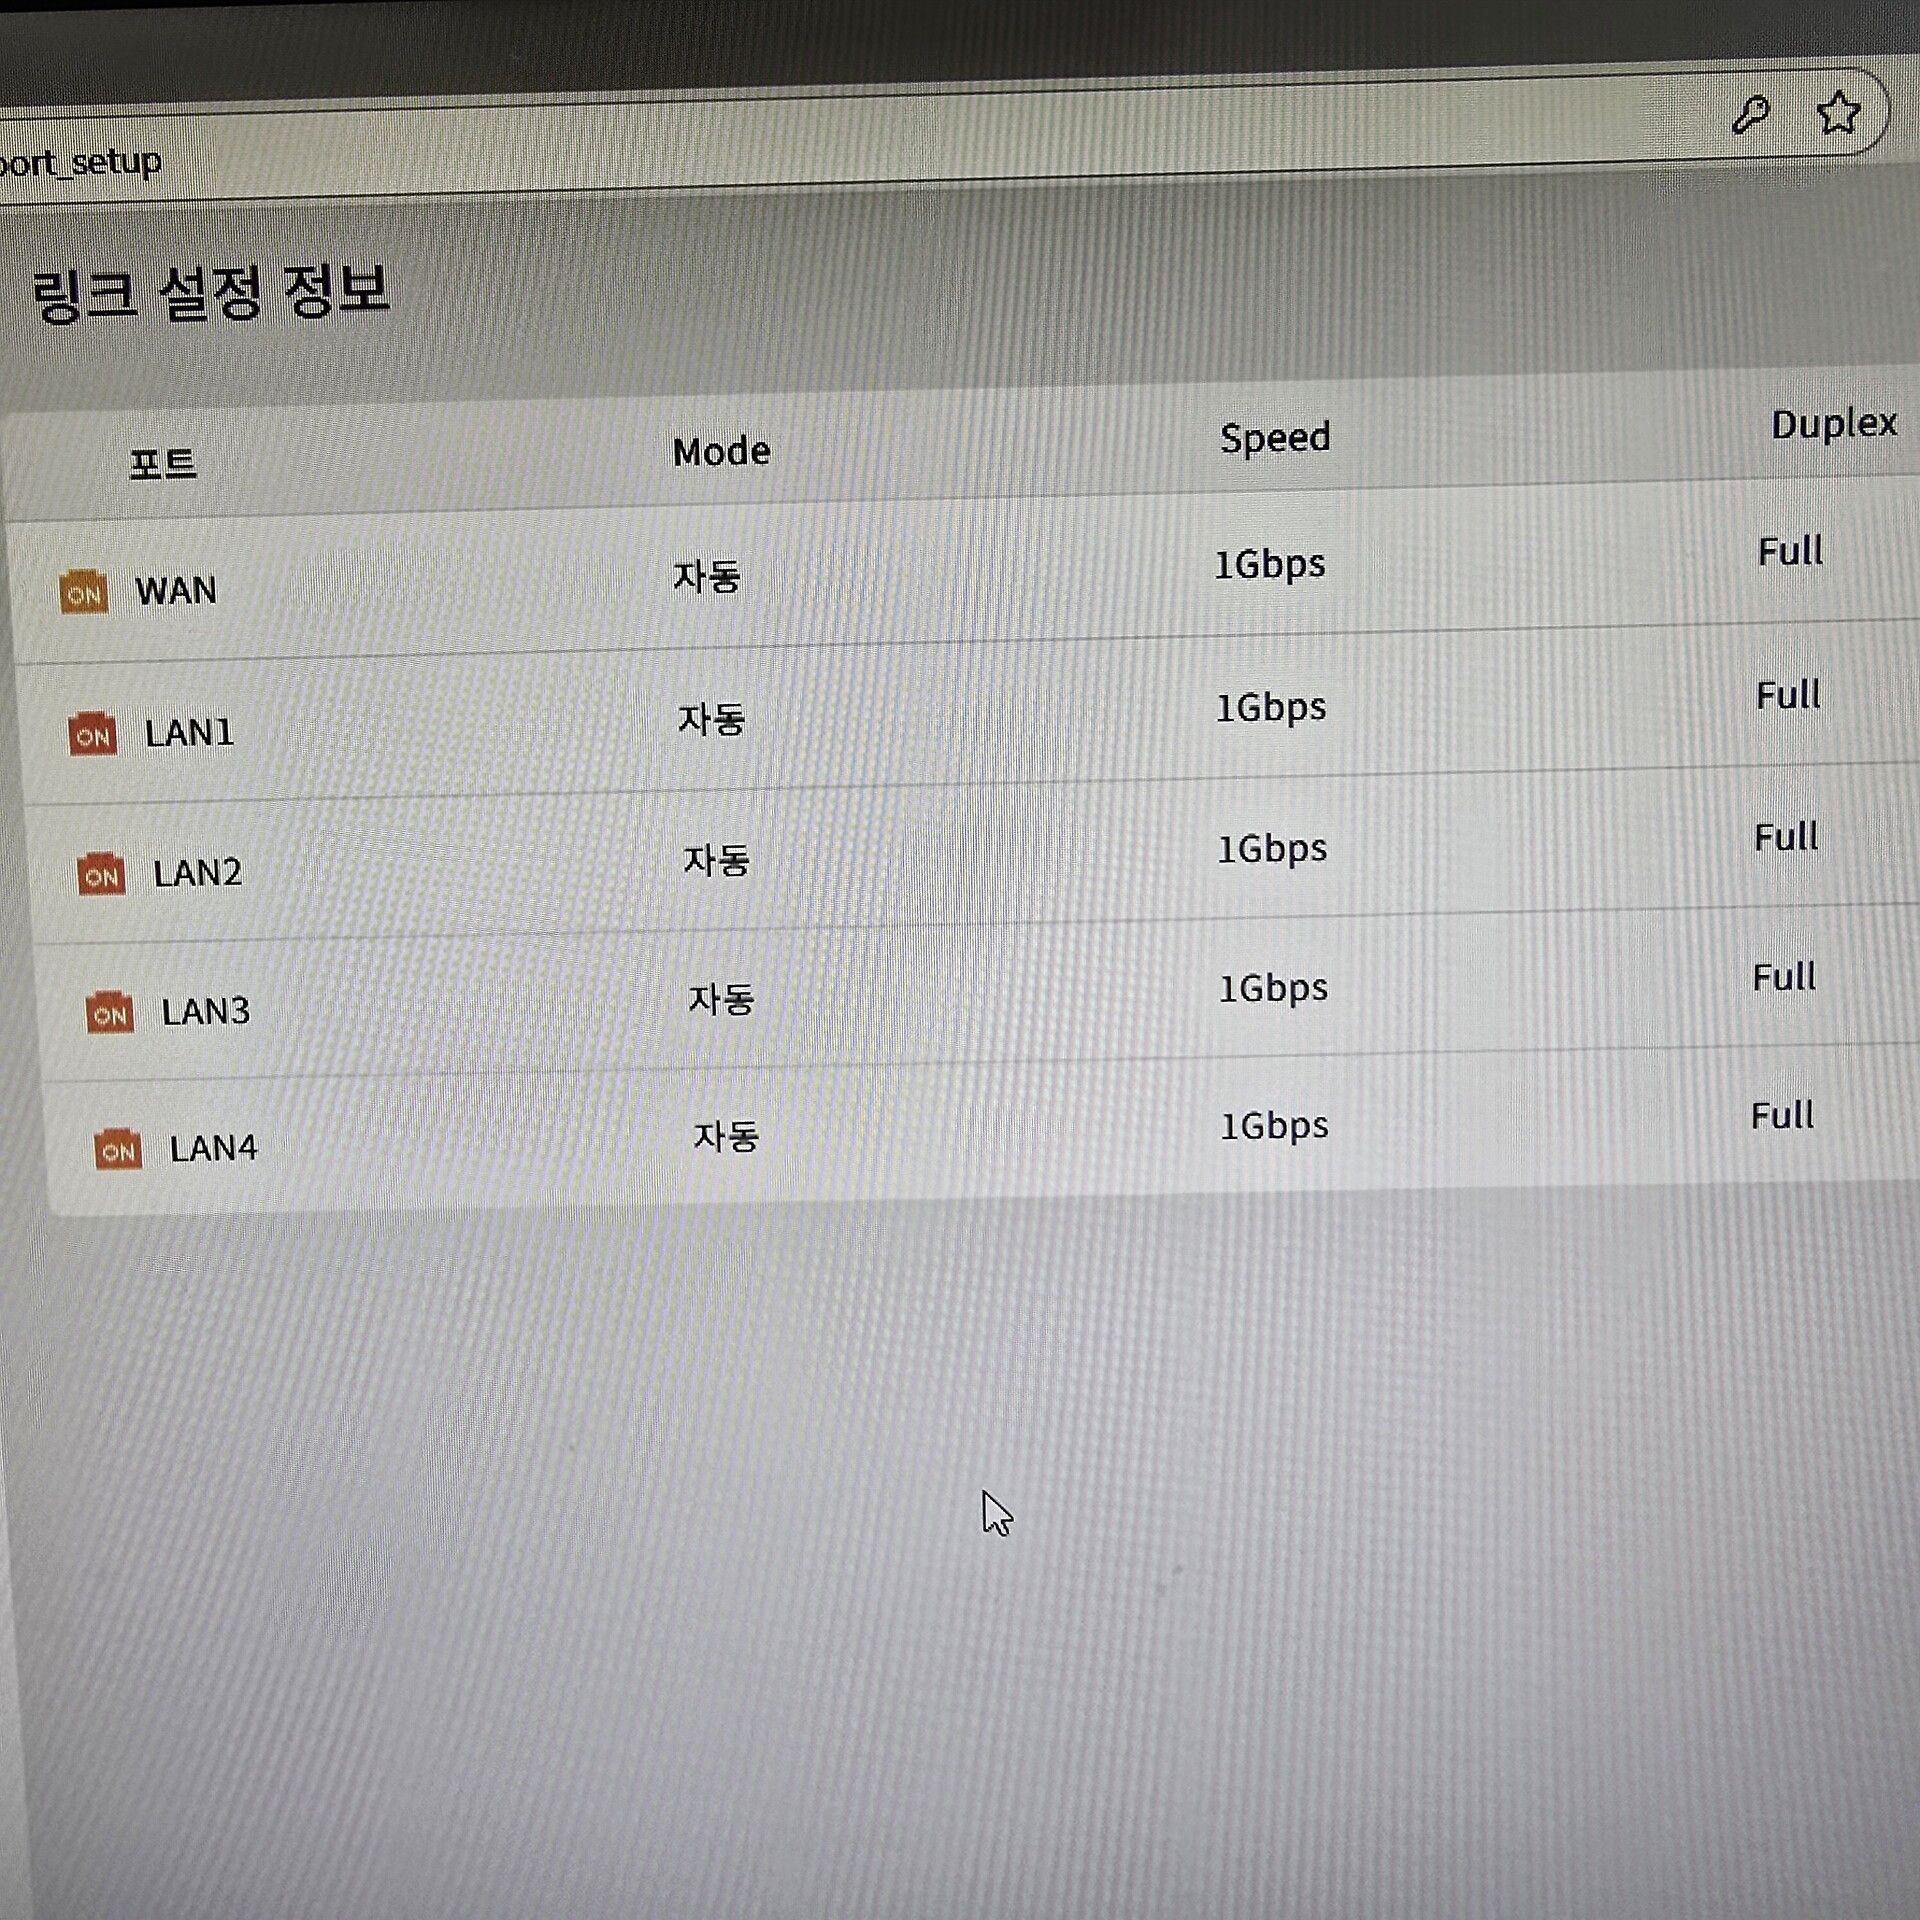This screenshot has width=1920, height=1920.
Task: Click the Speed column header
Action: click(x=1275, y=438)
